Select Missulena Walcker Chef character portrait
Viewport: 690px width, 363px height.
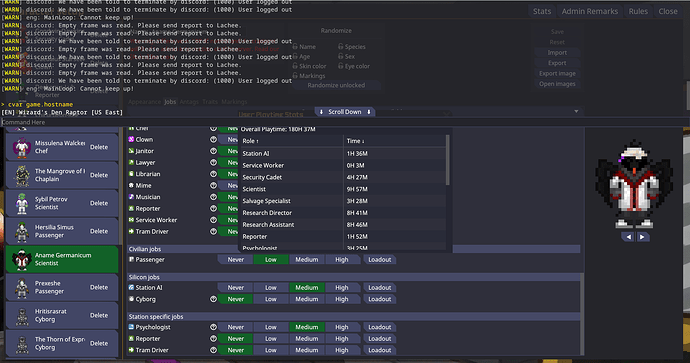point(22,147)
